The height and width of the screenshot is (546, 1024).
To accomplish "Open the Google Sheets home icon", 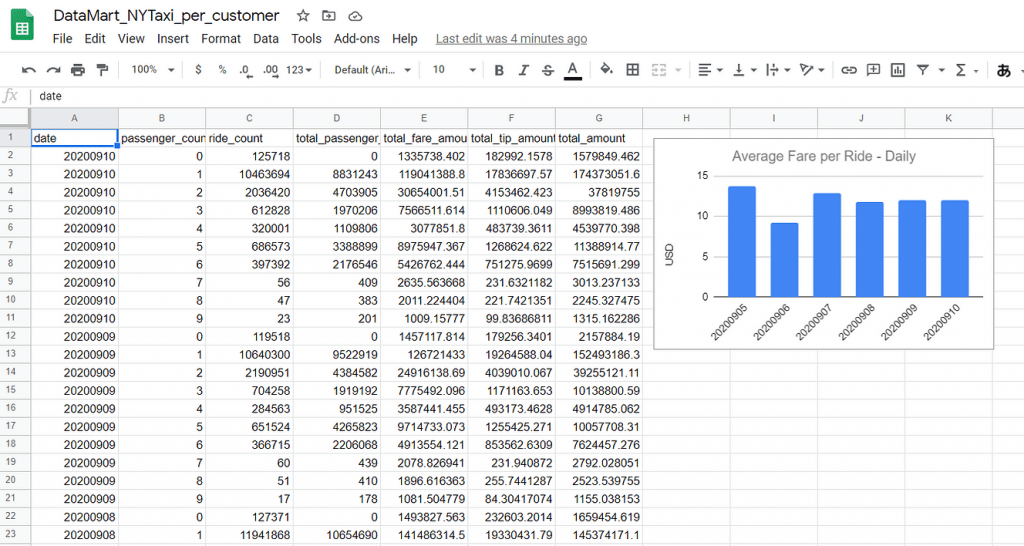I will click(22, 25).
